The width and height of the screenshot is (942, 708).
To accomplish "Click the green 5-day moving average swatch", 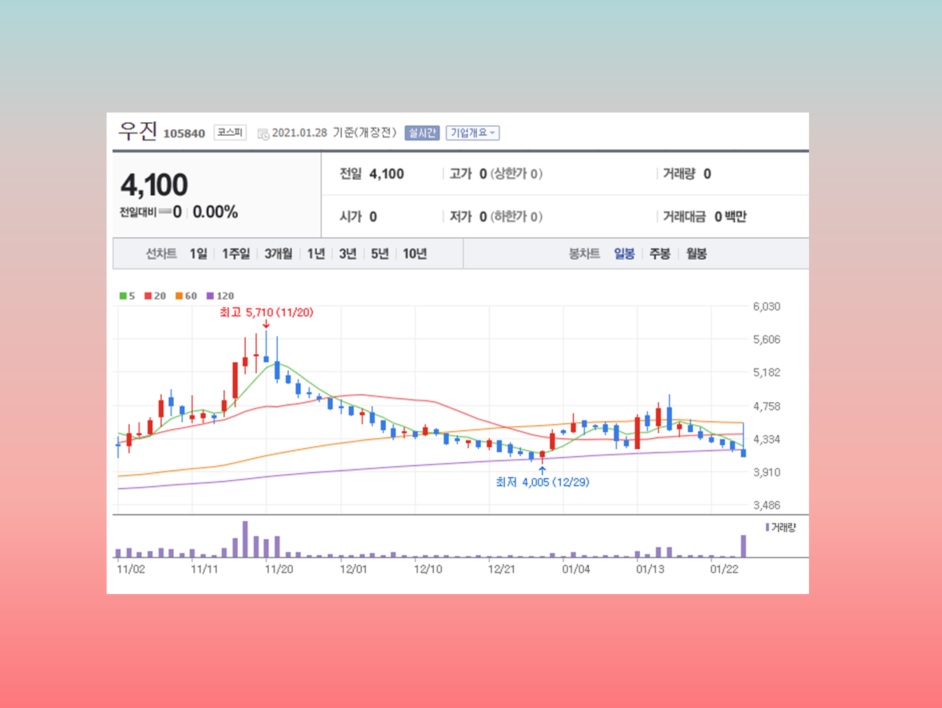I will click(x=123, y=296).
